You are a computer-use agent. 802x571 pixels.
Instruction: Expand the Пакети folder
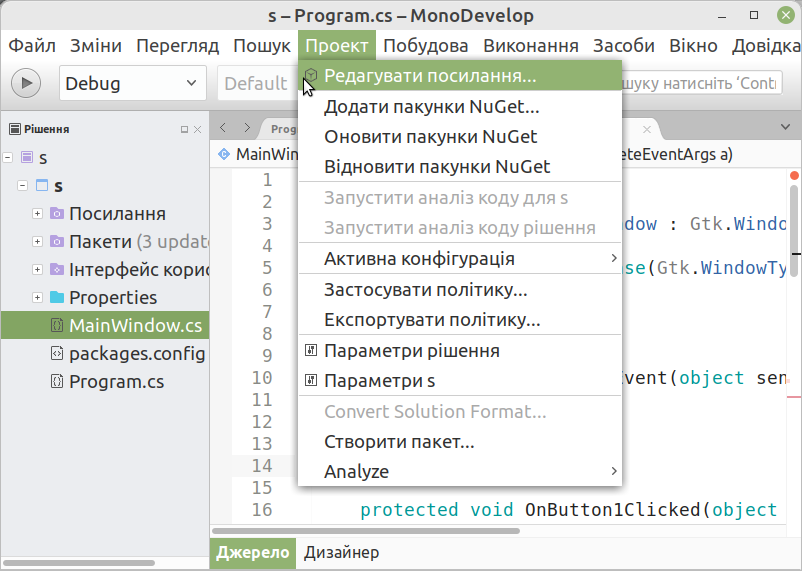pyautogui.click(x=37, y=241)
